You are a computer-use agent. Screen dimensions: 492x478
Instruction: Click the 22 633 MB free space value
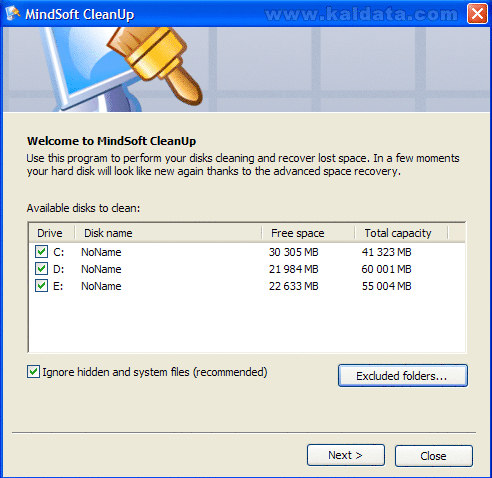click(x=294, y=286)
